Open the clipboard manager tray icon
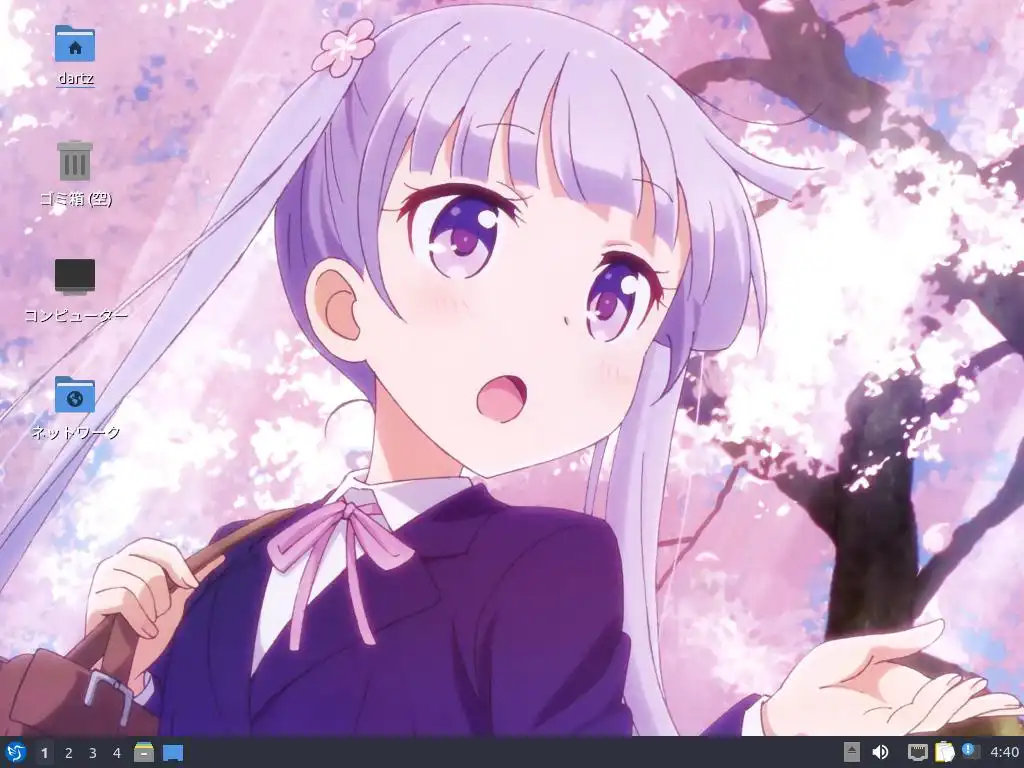1024x768 pixels. click(944, 752)
